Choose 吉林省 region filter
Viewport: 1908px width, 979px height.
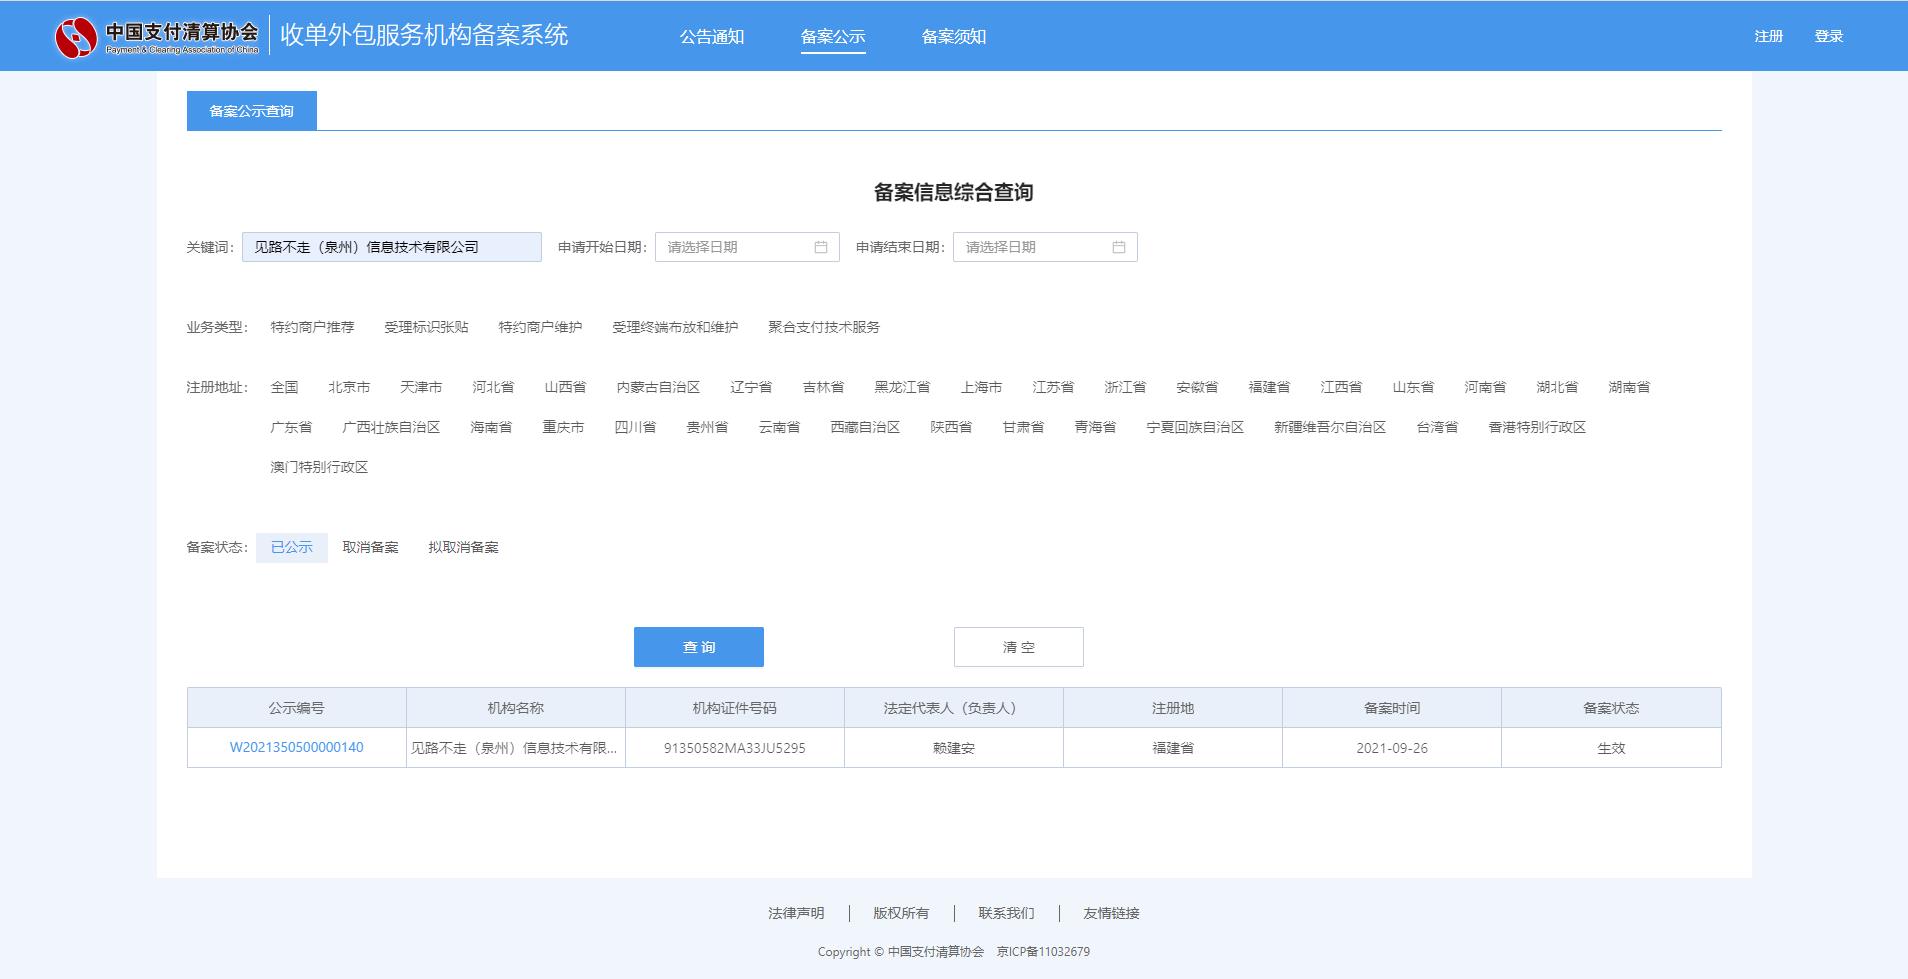tap(823, 387)
